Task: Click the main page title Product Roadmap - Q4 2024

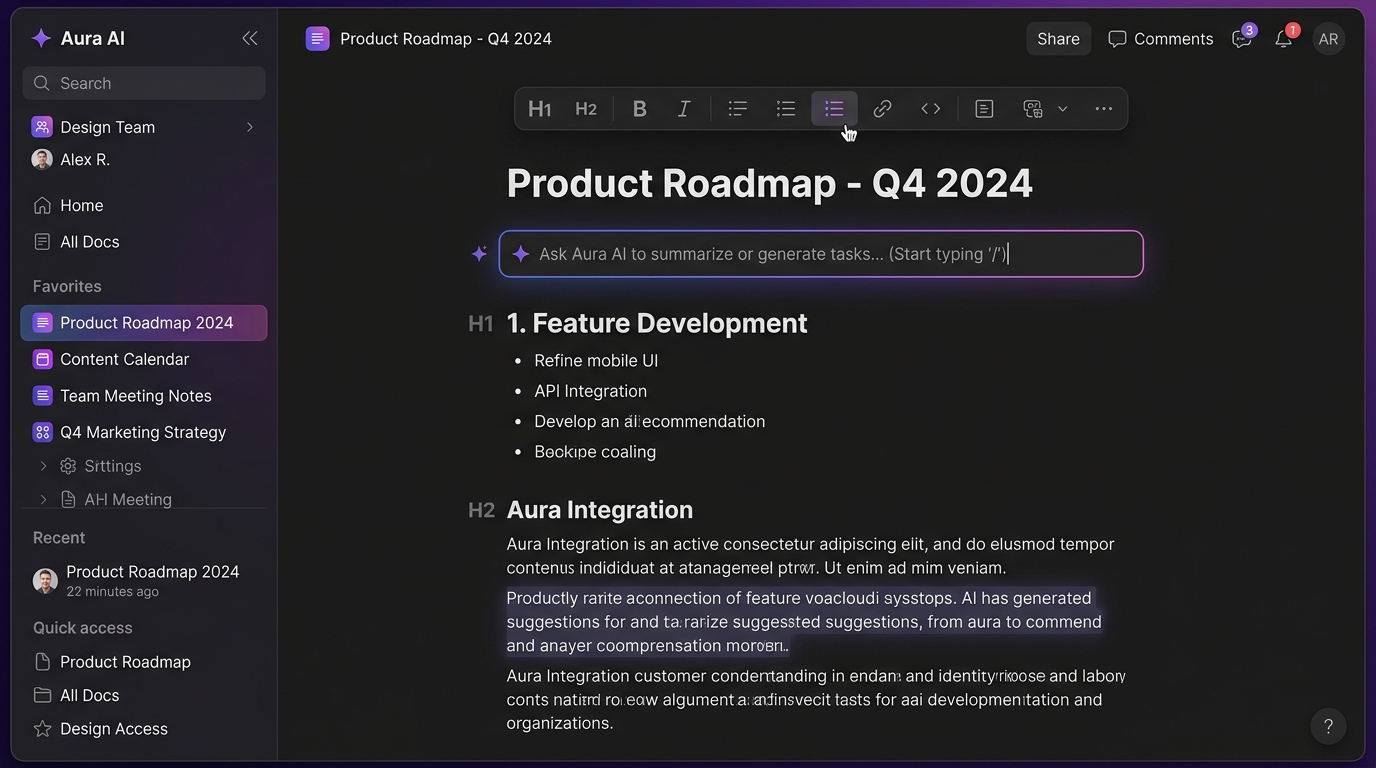Action: pos(770,184)
